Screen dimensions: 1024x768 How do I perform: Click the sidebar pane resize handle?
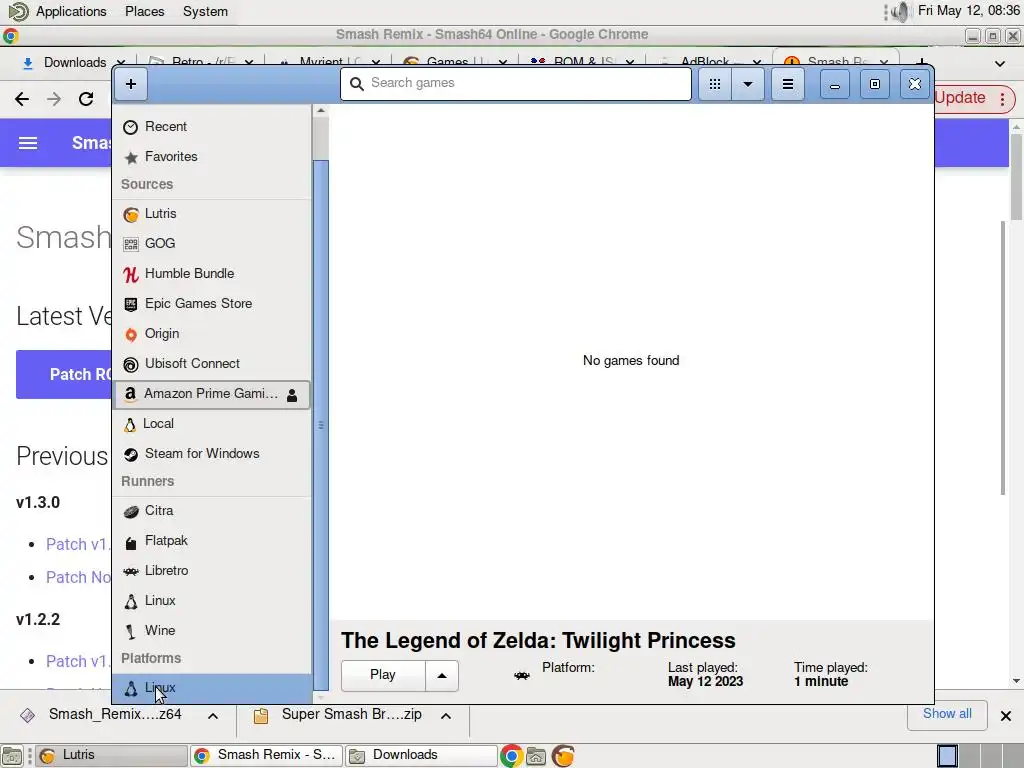click(321, 425)
